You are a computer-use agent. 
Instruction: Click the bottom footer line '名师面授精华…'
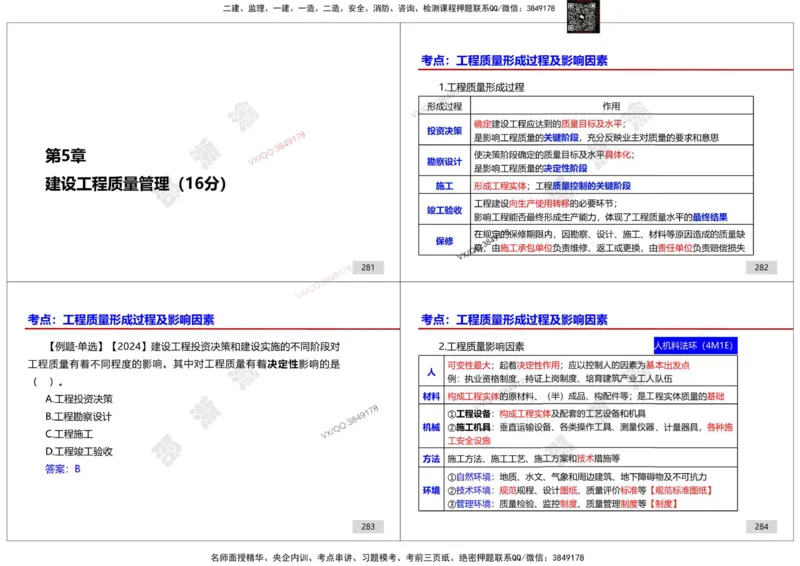click(397, 557)
